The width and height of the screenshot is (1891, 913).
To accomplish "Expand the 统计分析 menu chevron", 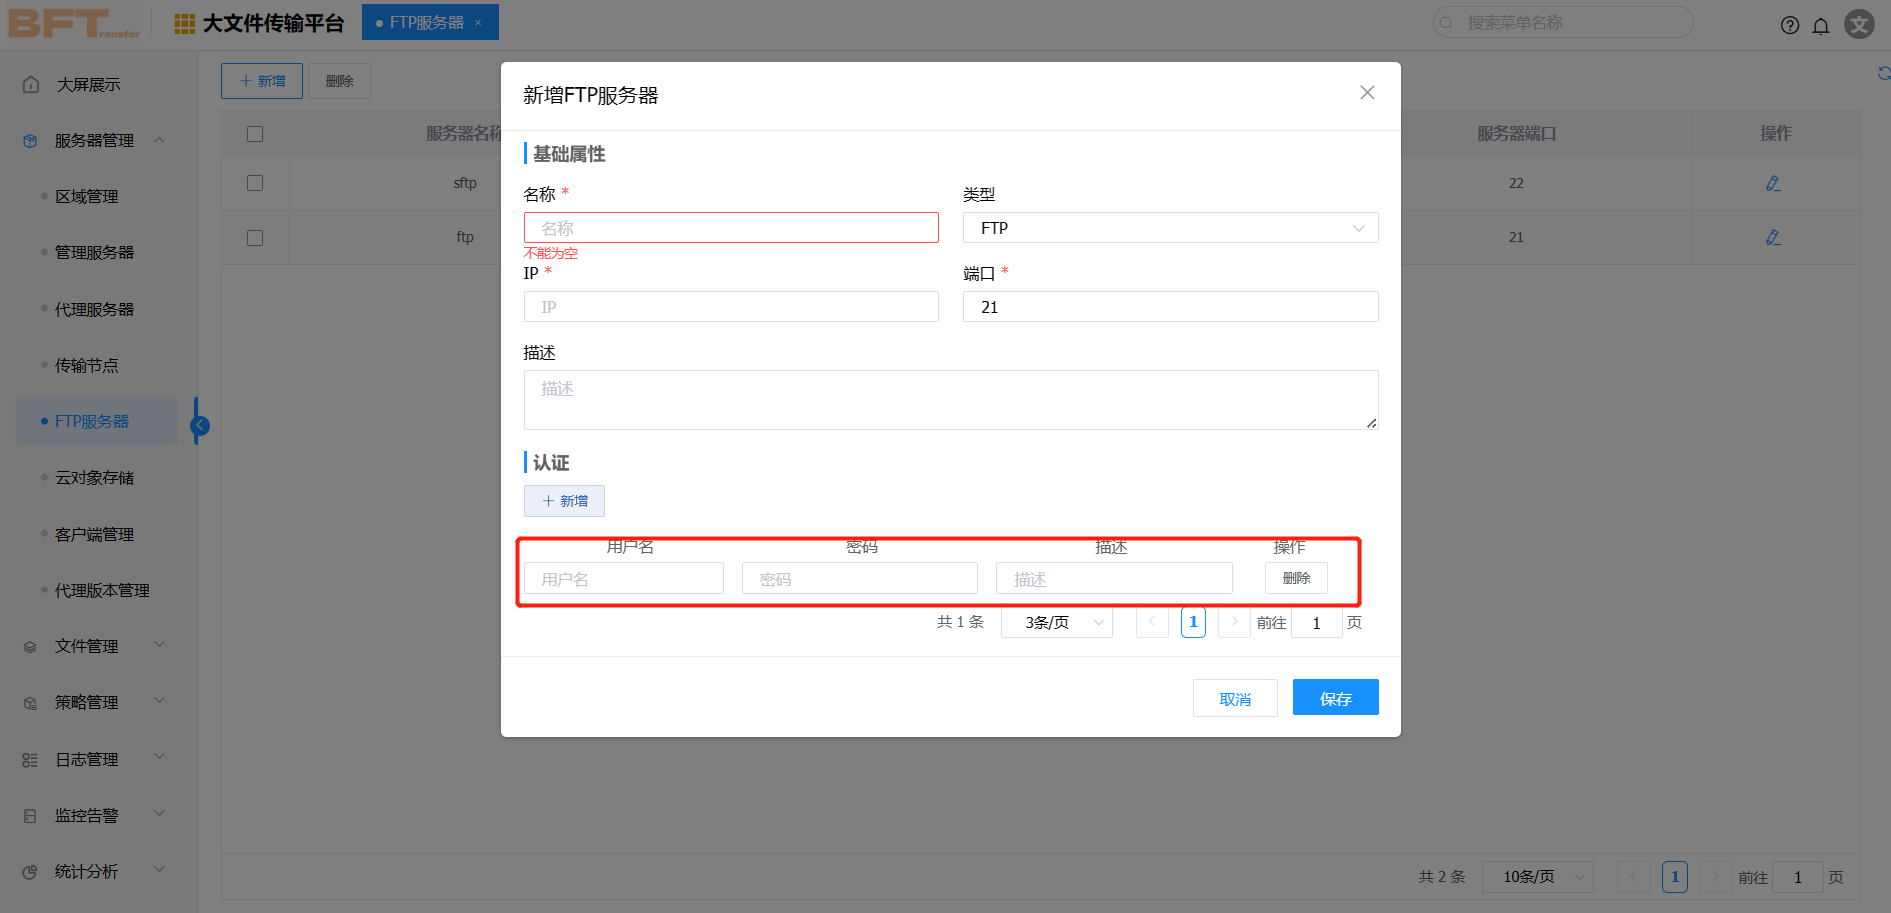I will 160,870.
